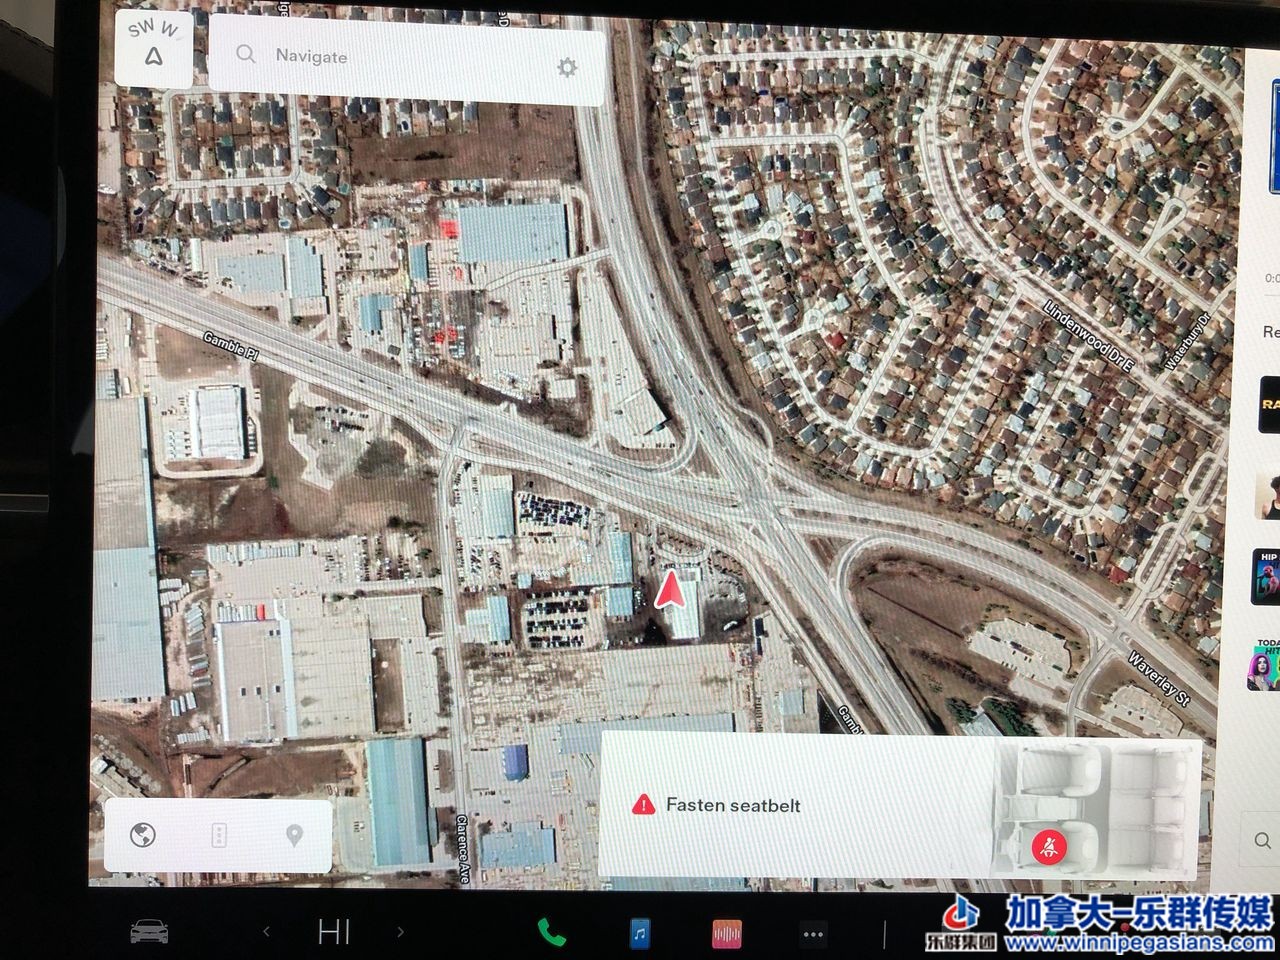Image resolution: width=1280 pixels, height=960 pixels.
Task: Tap the red unbuckled seat indicator
Action: click(x=1049, y=847)
